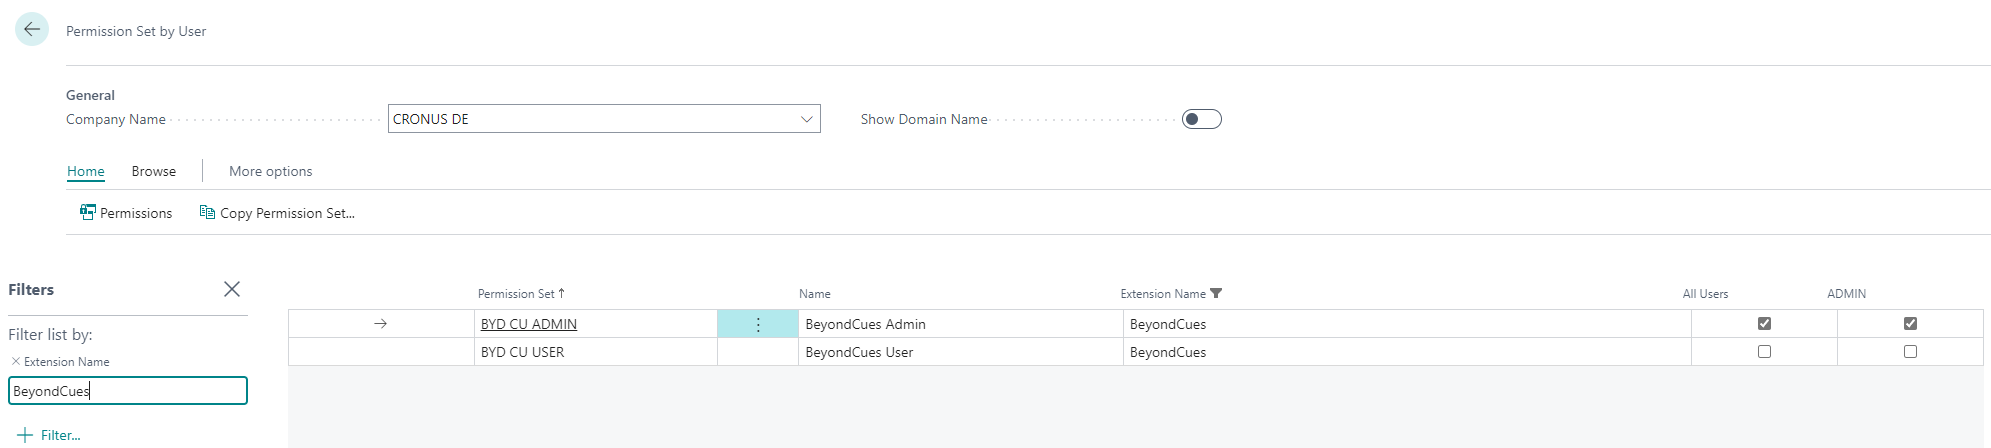Viewport: 1991px width, 448px height.
Task: Expand the Company Name dropdown
Action: coord(806,119)
